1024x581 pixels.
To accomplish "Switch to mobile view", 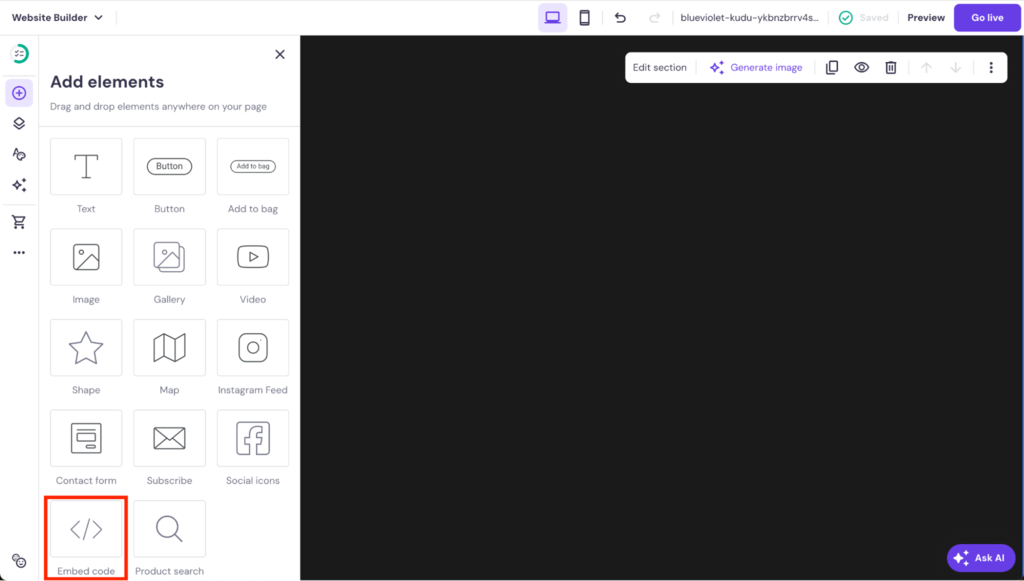I will [x=584, y=17].
